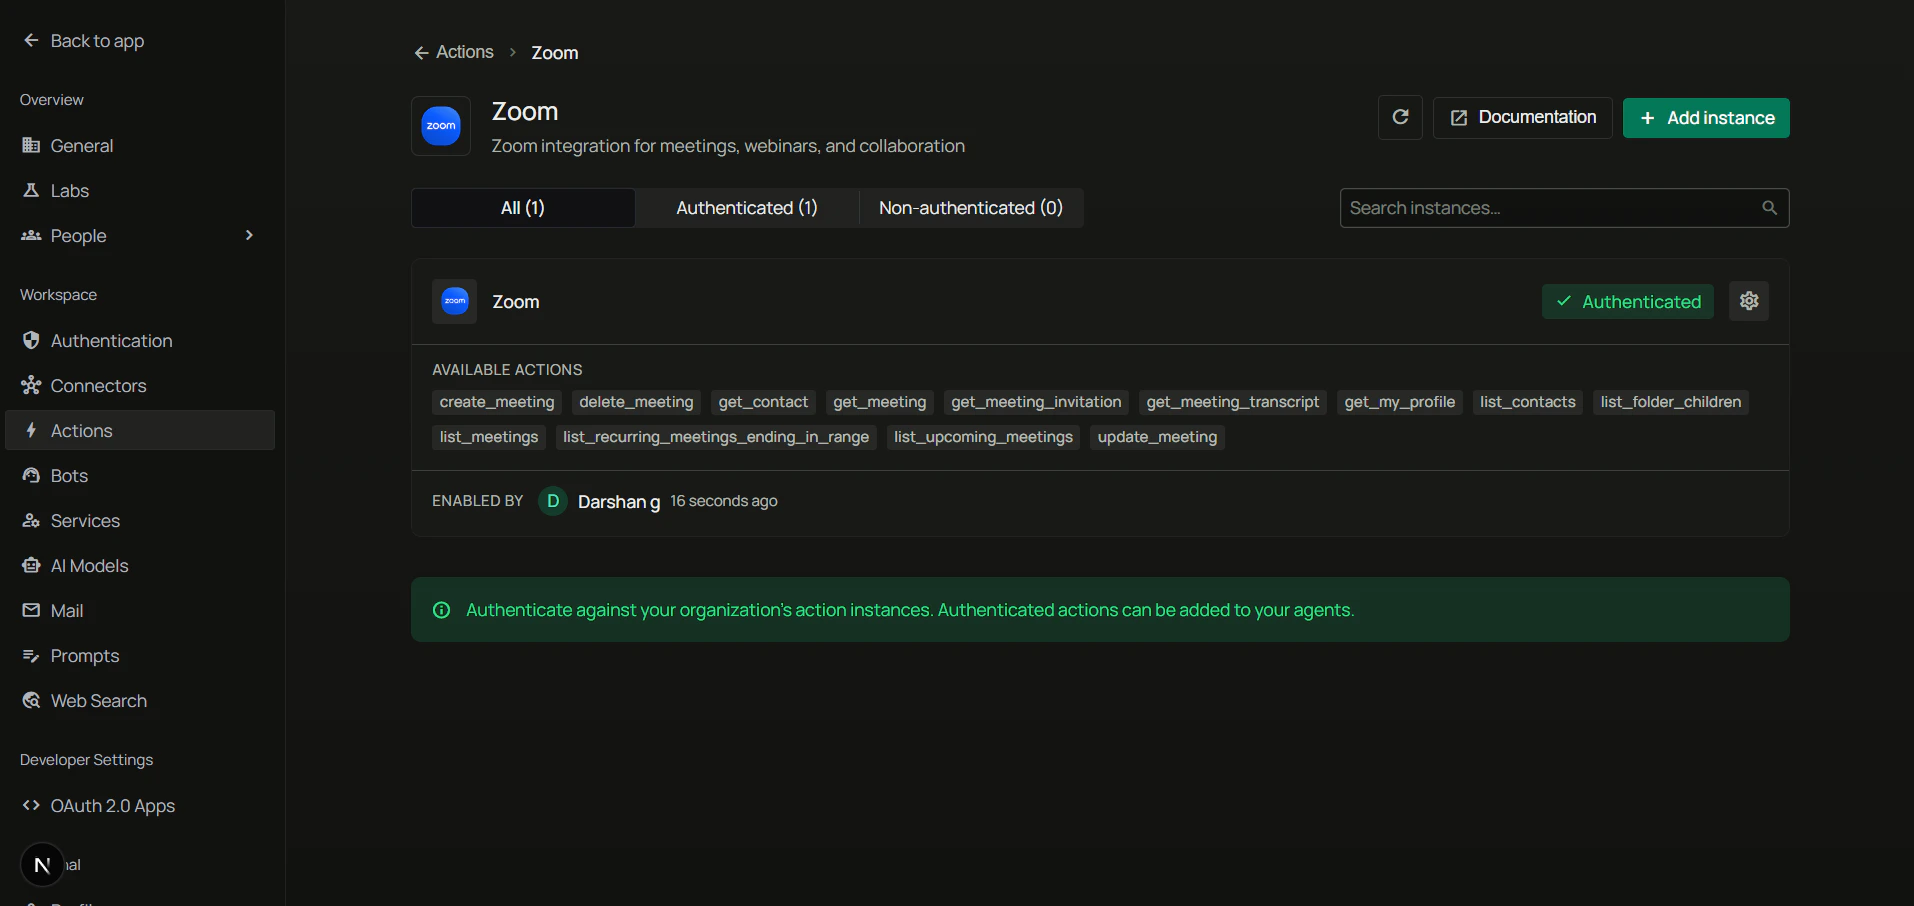Click the list_upcoming_meetings action tag

pyautogui.click(x=983, y=437)
